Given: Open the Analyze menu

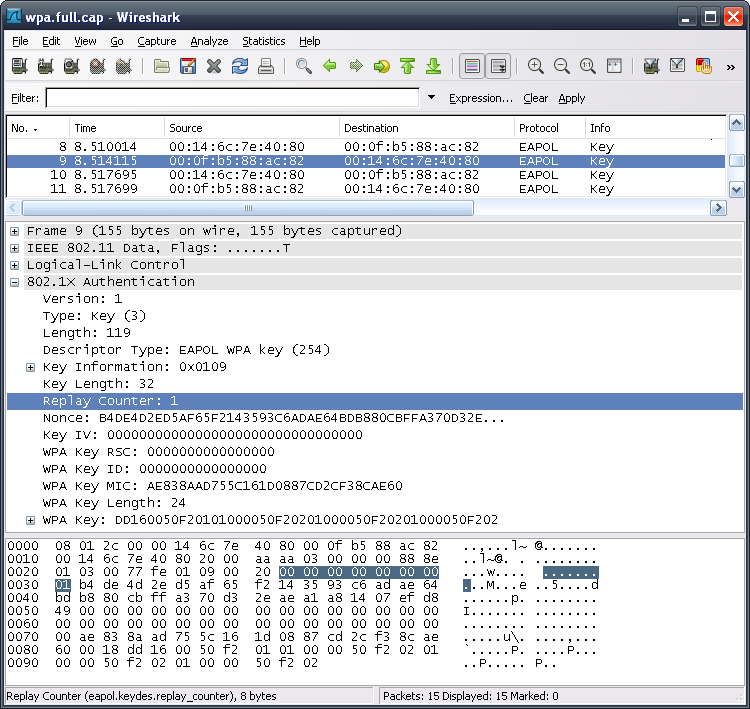Looking at the screenshot, I should click(x=209, y=41).
